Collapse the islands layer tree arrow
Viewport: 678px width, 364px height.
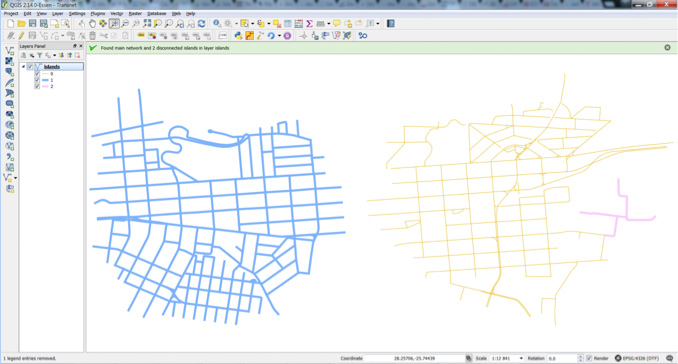pyautogui.click(x=23, y=67)
